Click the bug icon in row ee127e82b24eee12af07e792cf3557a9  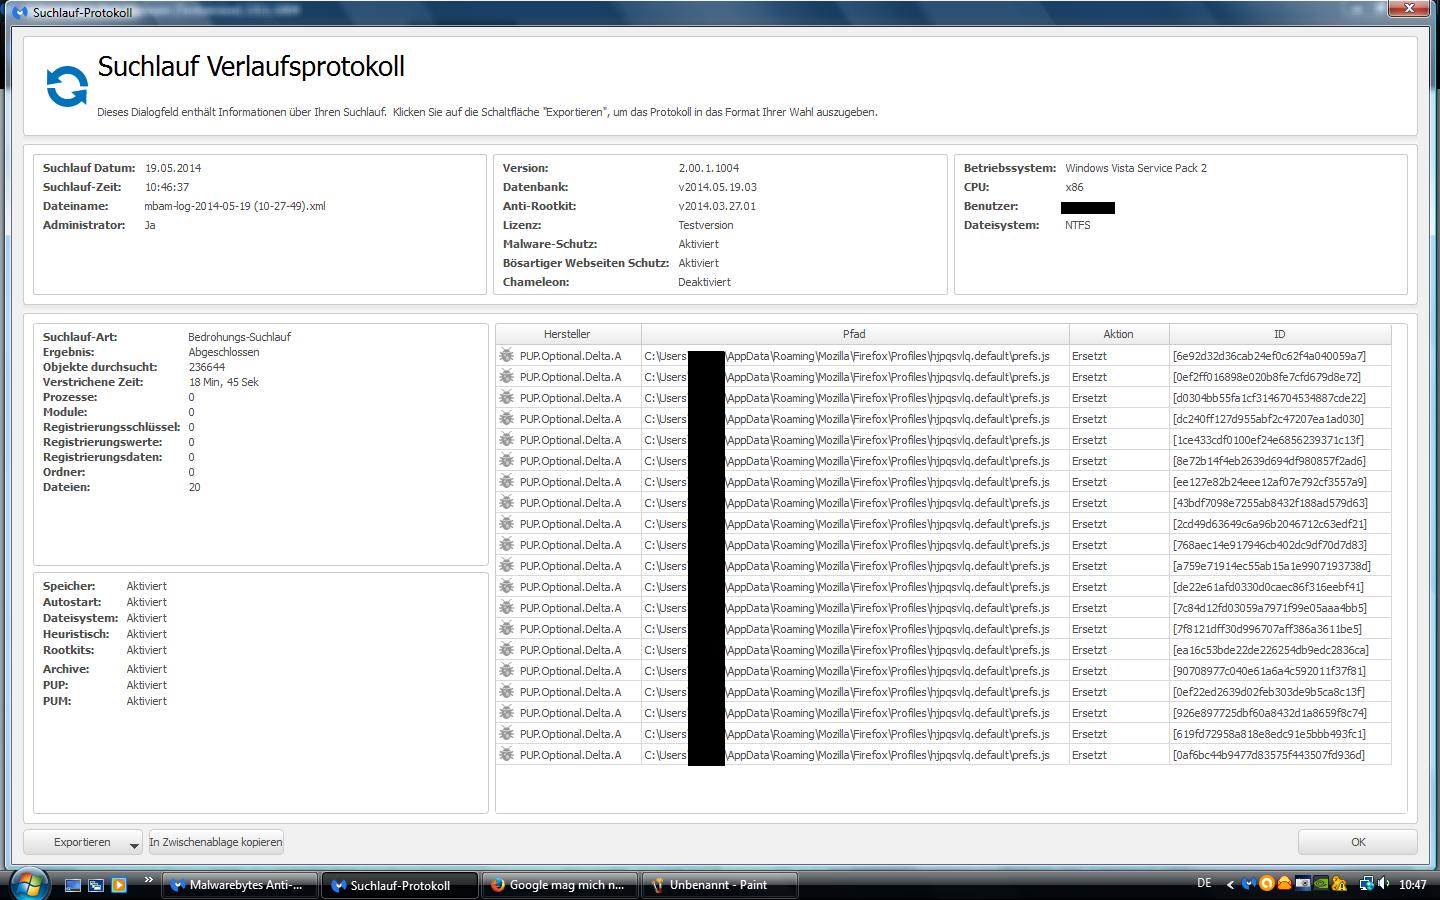click(x=507, y=482)
